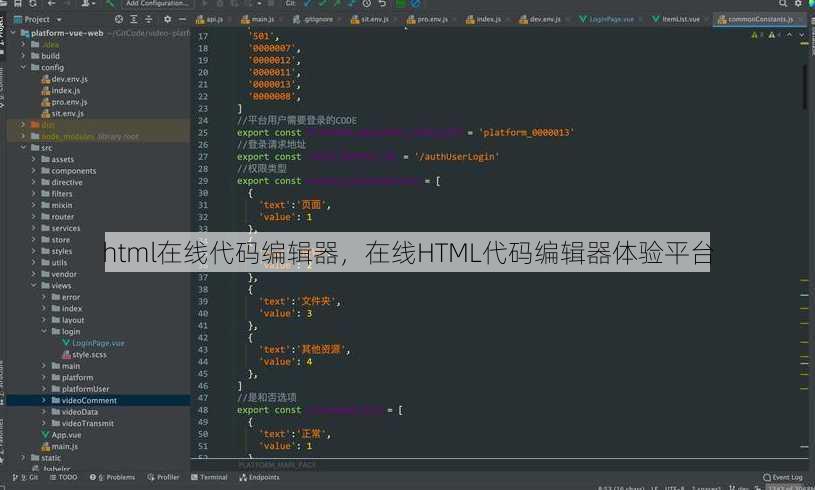The image size is (815, 490).
Task: Expand the router folder
Action: pyautogui.click(x=34, y=217)
